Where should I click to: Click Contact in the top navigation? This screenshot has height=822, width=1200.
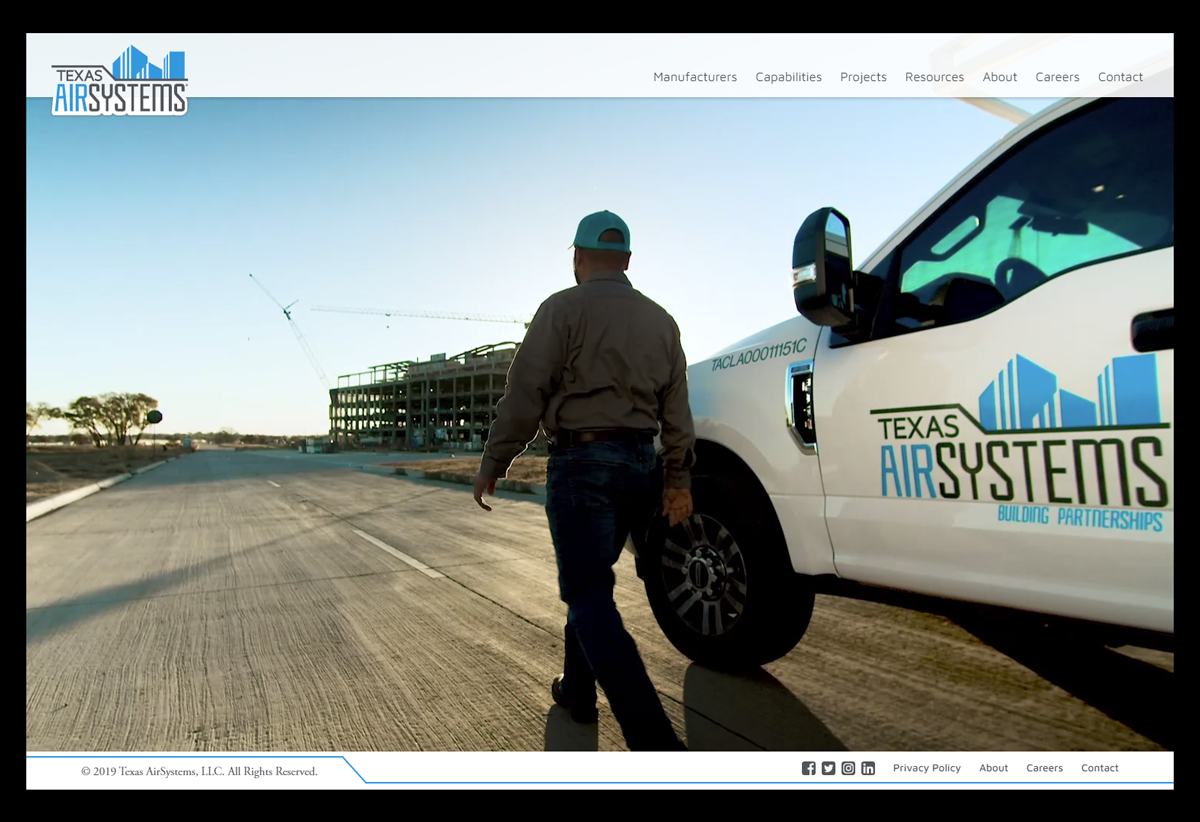pos(1120,77)
